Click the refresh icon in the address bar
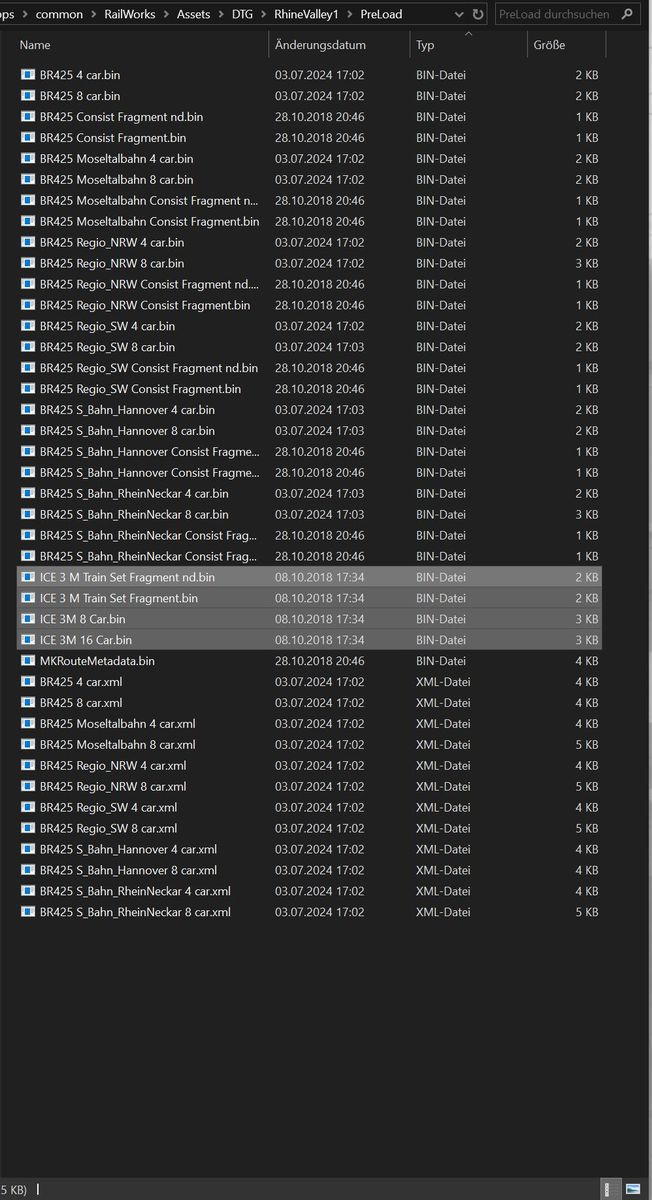This screenshot has width=652, height=1200. coord(478,15)
